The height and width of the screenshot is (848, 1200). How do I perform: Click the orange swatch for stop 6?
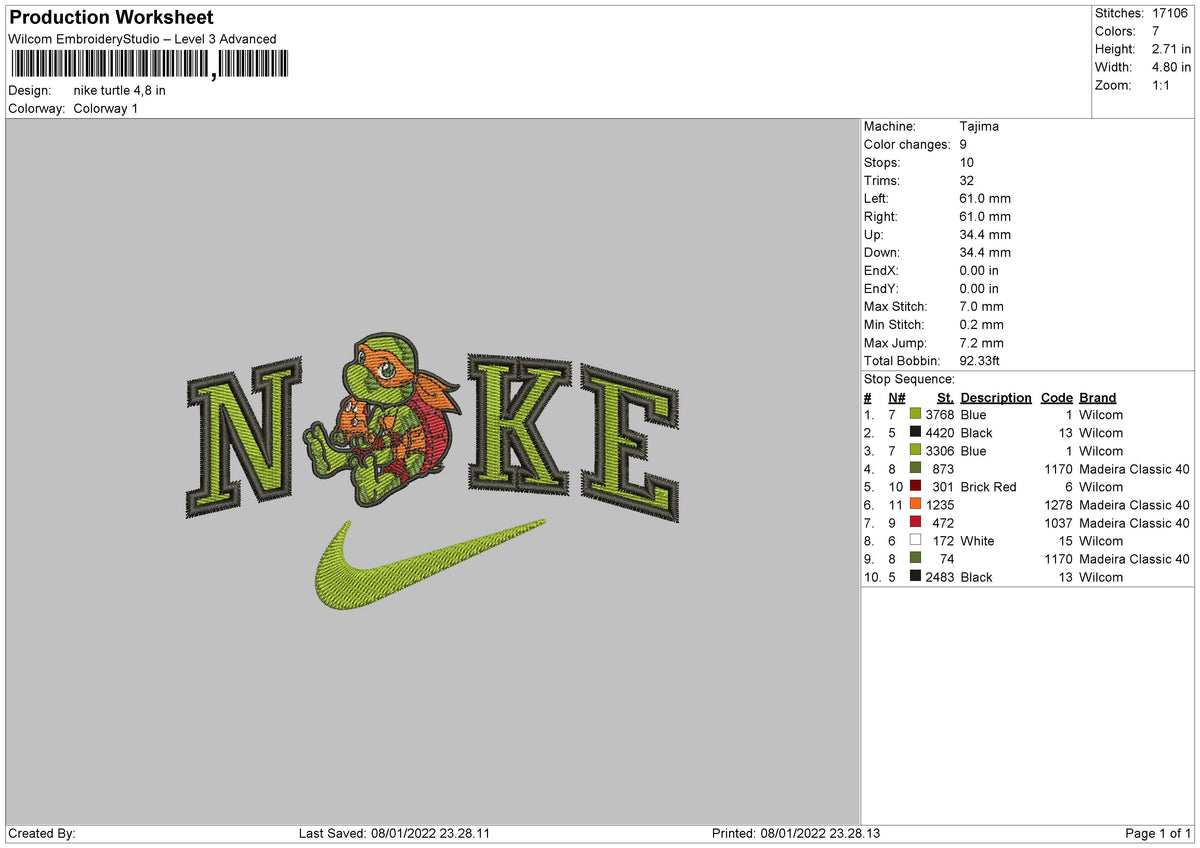click(915, 505)
